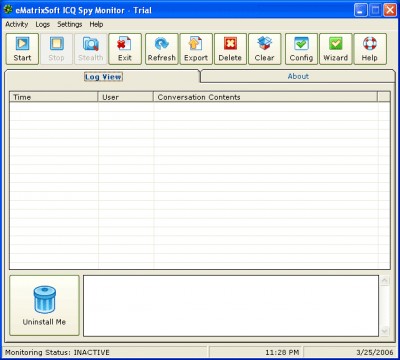This screenshot has height=360, width=400.
Task: Refresh the log list
Action: [162, 49]
